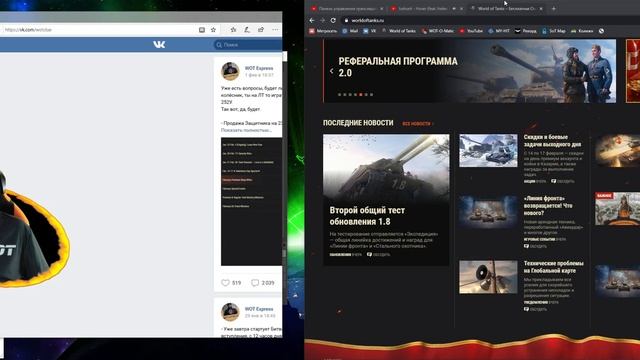Click the VK search field

248,44
